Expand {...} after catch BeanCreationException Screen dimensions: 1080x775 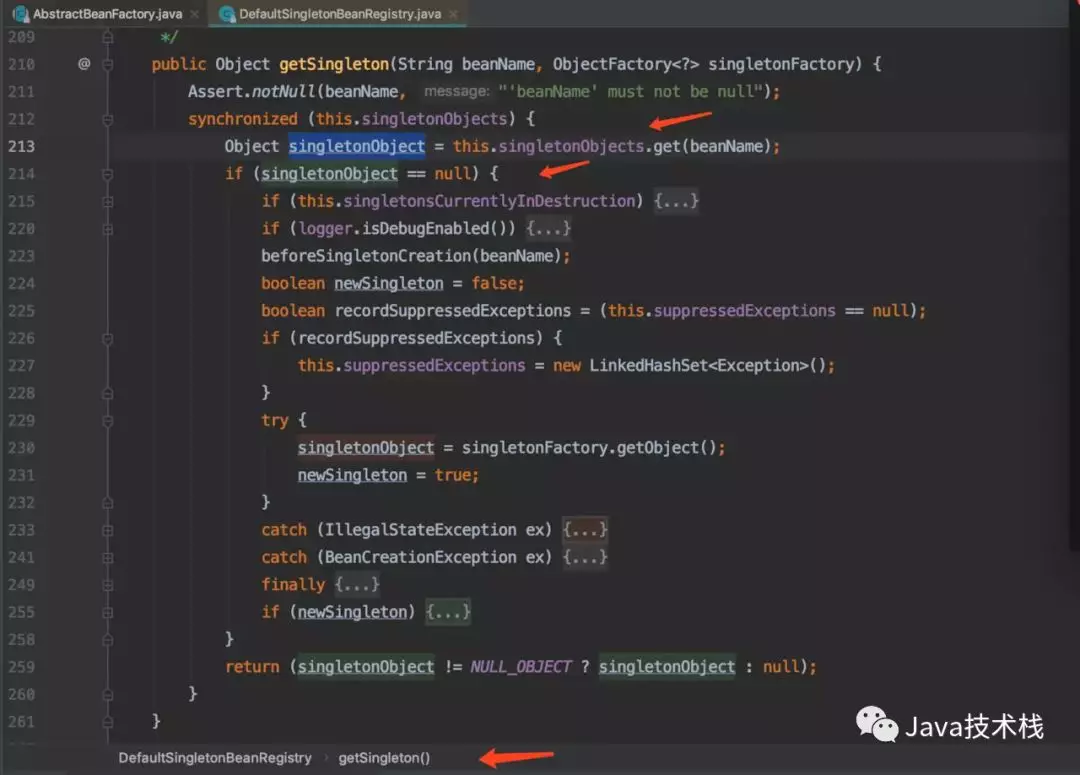585,557
